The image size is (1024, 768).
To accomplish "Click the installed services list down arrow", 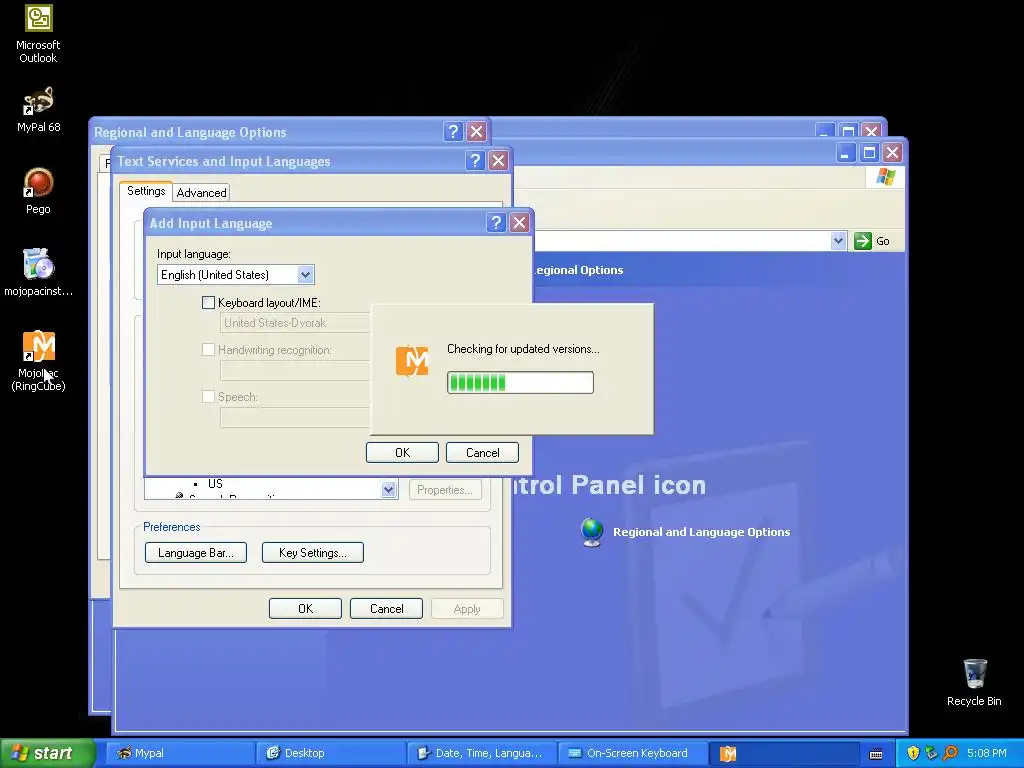I will pyautogui.click(x=389, y=489).
